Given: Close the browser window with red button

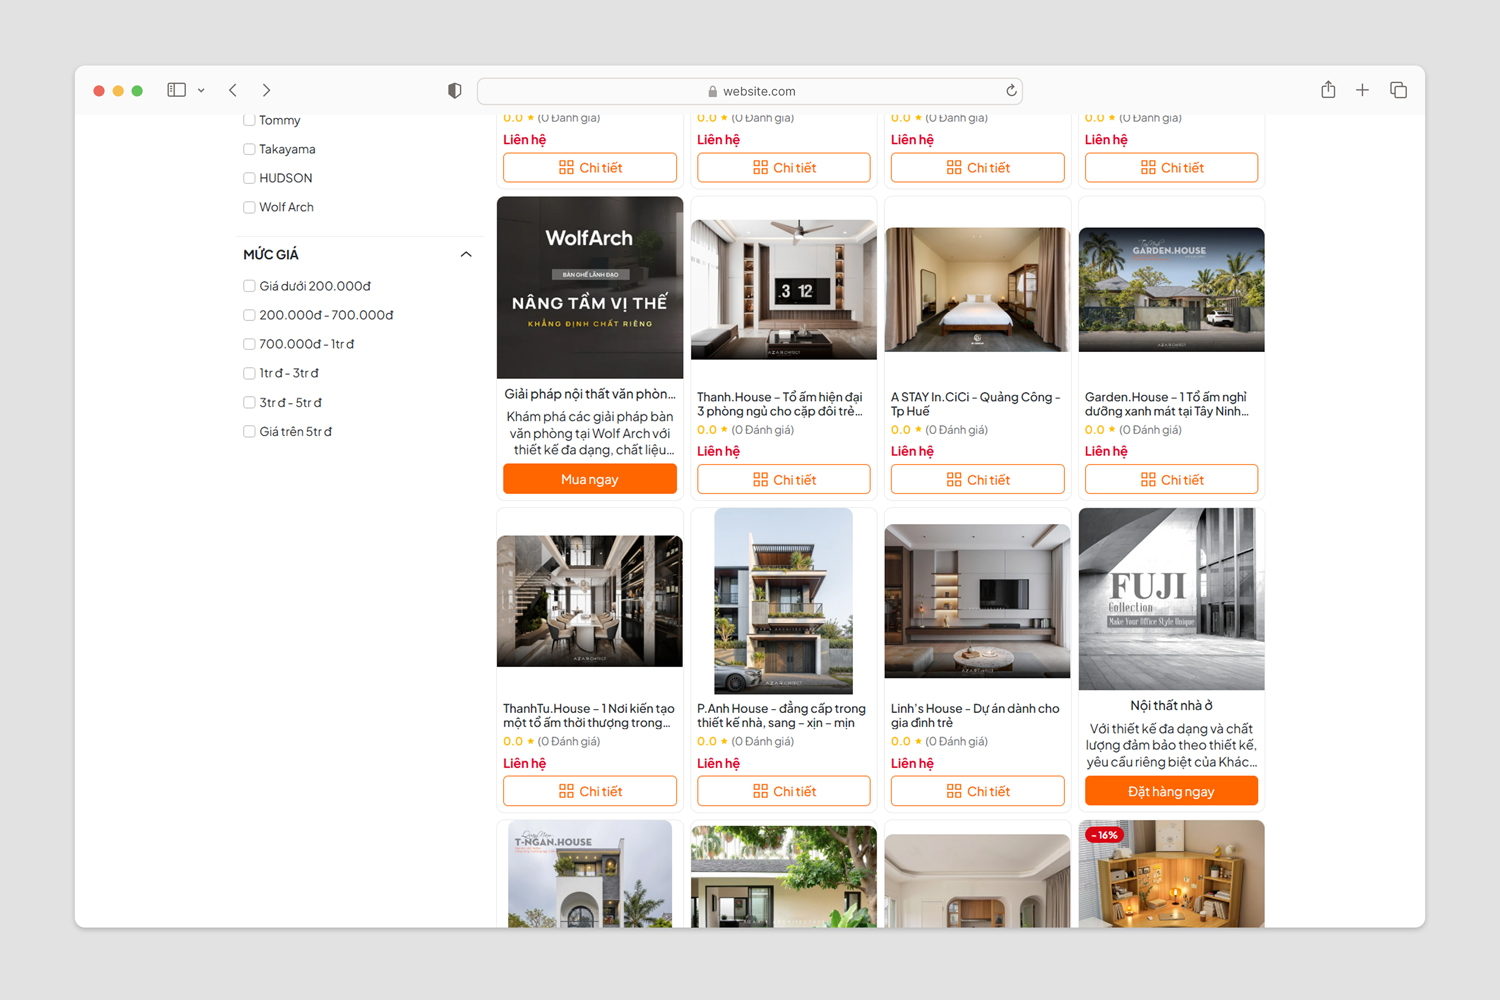Looking at the screenshot, I should (x=99, y=91).
